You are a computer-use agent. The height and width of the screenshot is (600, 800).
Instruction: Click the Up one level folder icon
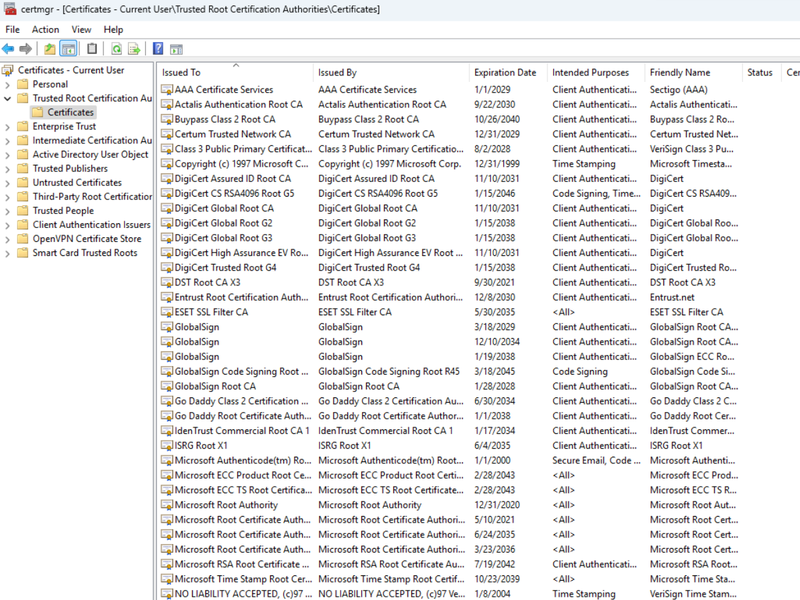pyautogui.click(x=49, y=49)
